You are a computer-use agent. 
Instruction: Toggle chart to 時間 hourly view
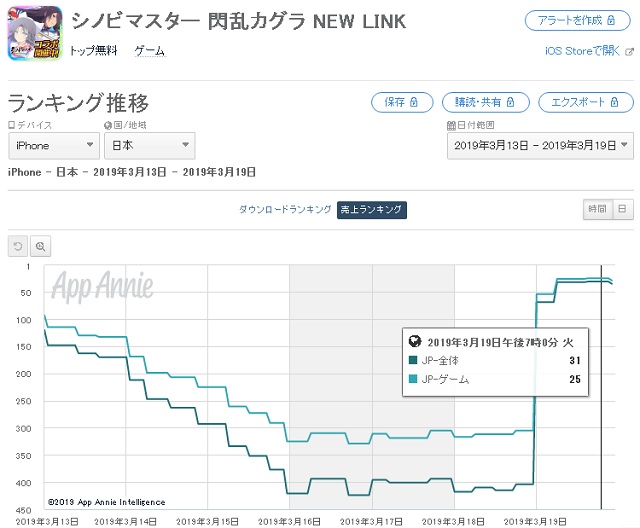597,209
